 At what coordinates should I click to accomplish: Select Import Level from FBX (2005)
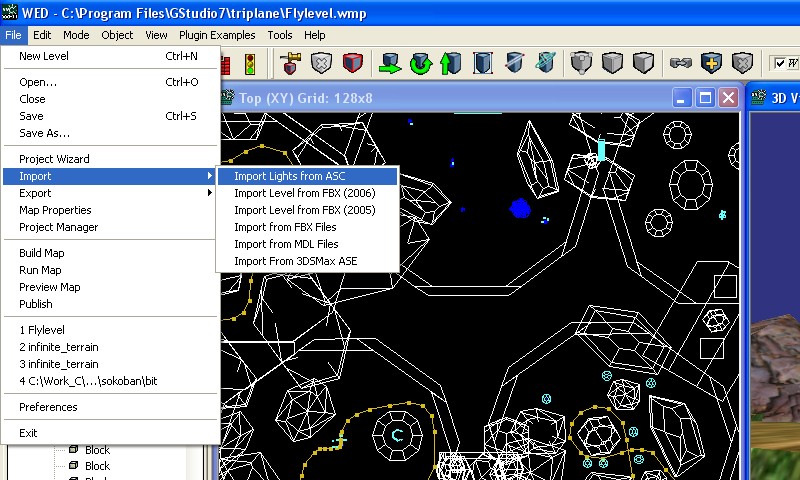pos(308,210)
